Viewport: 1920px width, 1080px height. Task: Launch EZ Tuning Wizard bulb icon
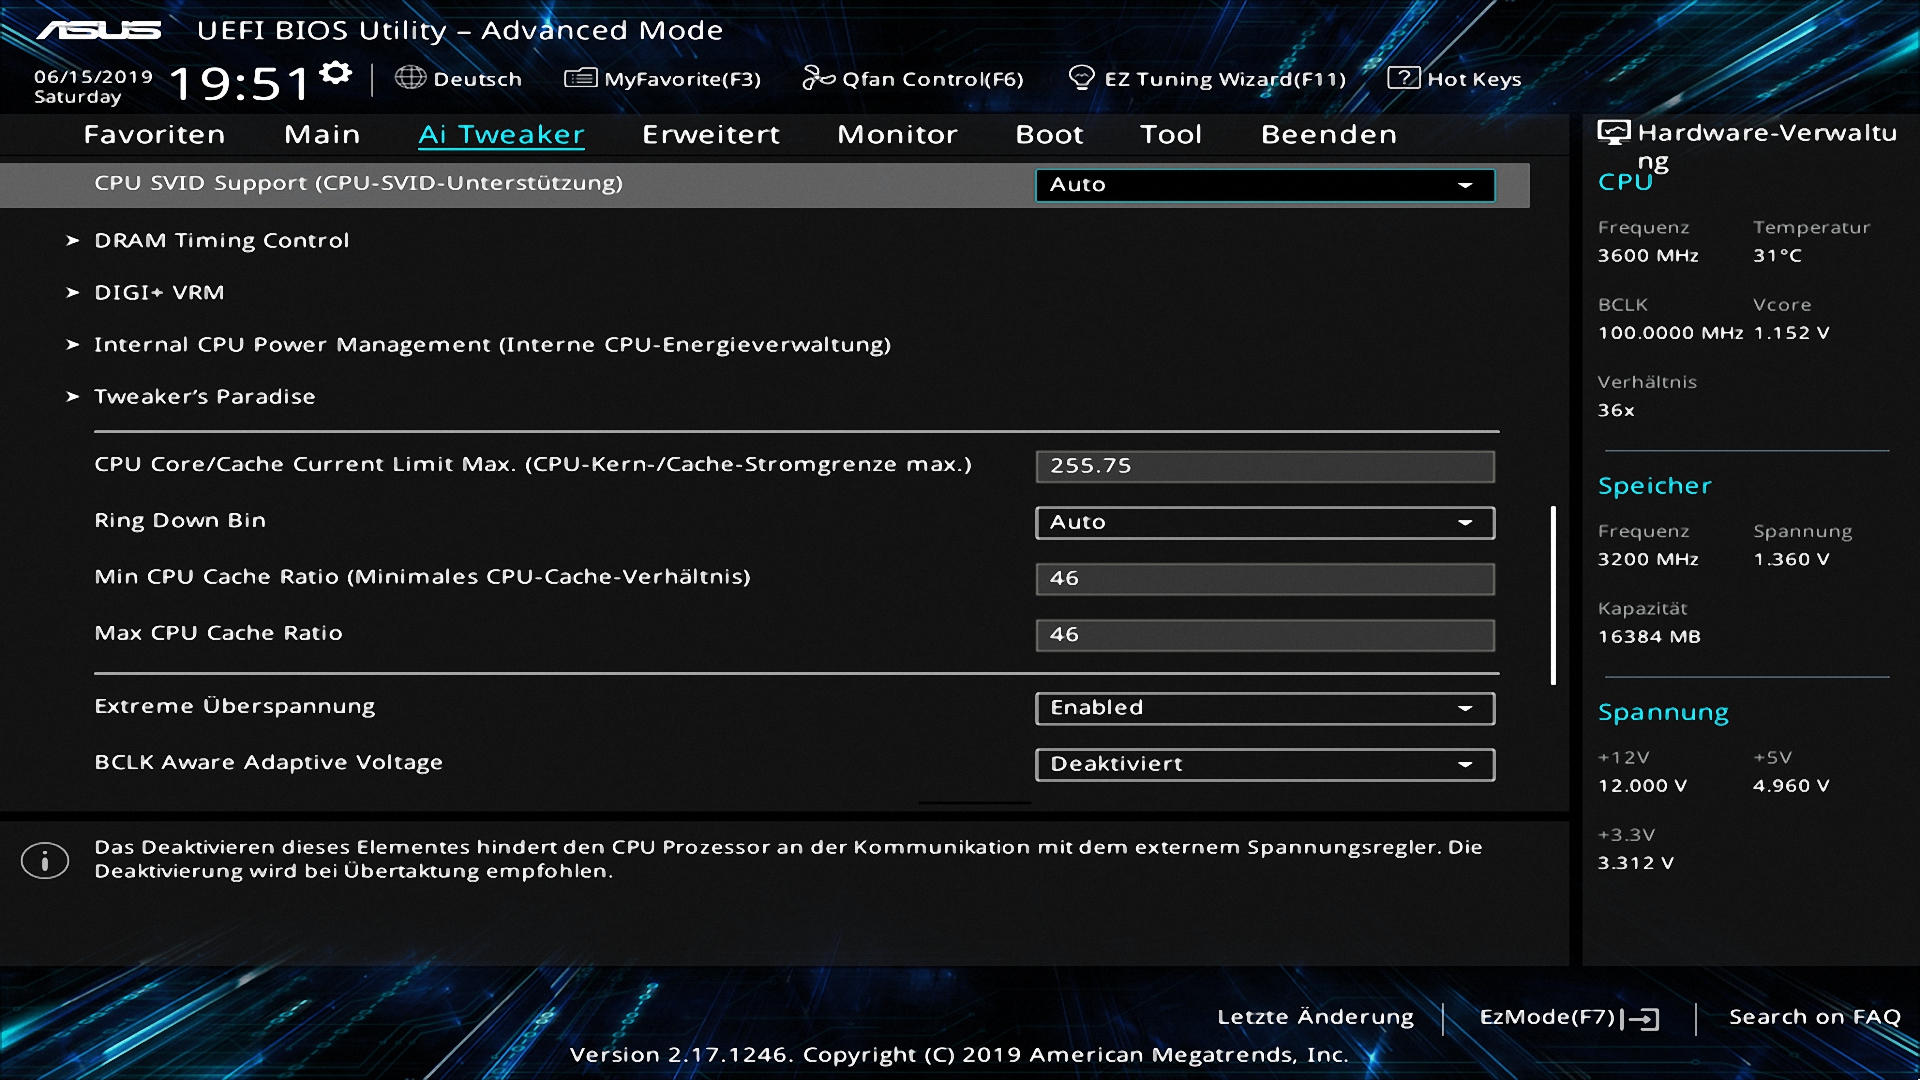[x=1081, y=78]
